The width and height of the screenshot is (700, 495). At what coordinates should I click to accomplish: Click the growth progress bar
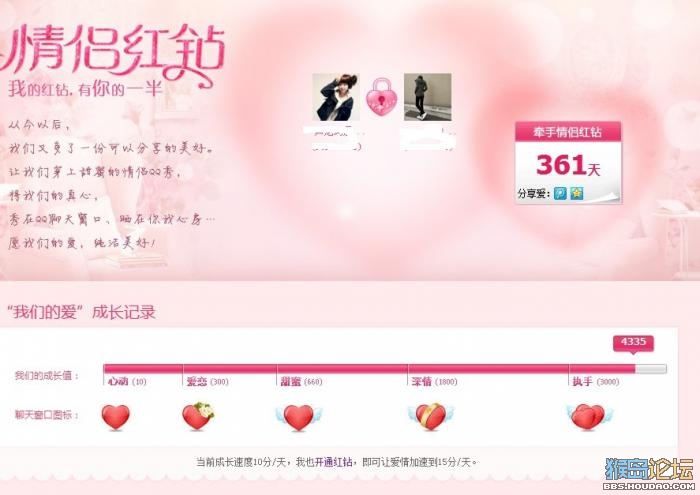[385, 369]
